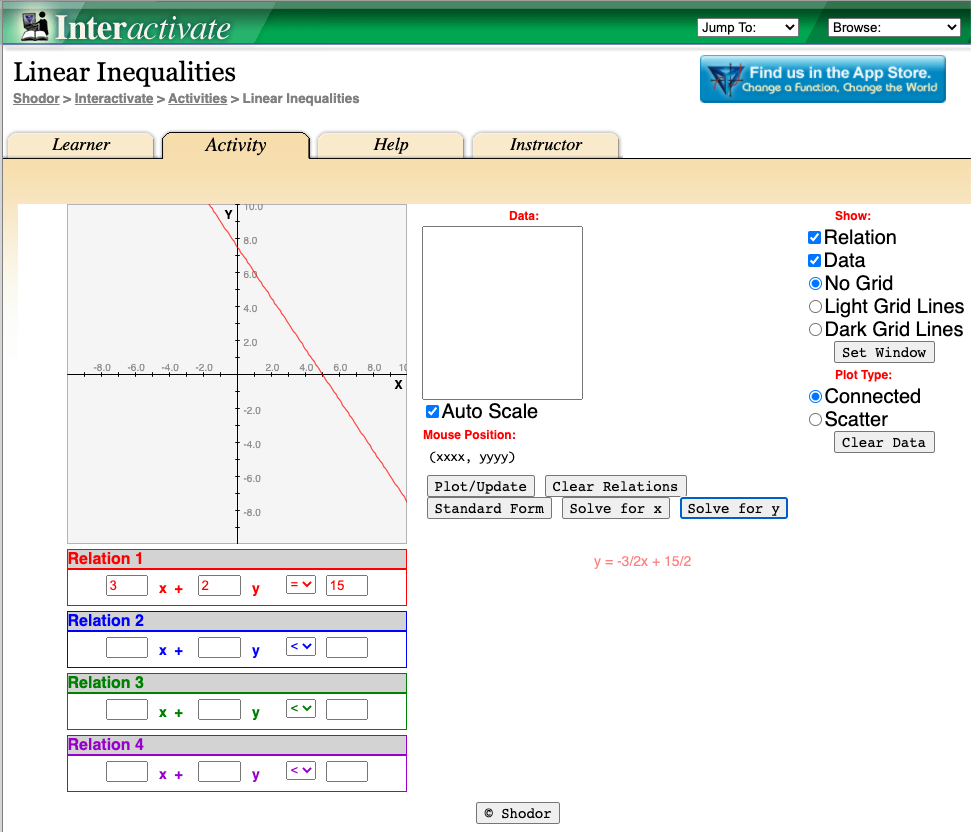This screenshot has width=971, height=832.
Task: Toggle the Auto Scale checkbox
Action: (x=432, y=412)
